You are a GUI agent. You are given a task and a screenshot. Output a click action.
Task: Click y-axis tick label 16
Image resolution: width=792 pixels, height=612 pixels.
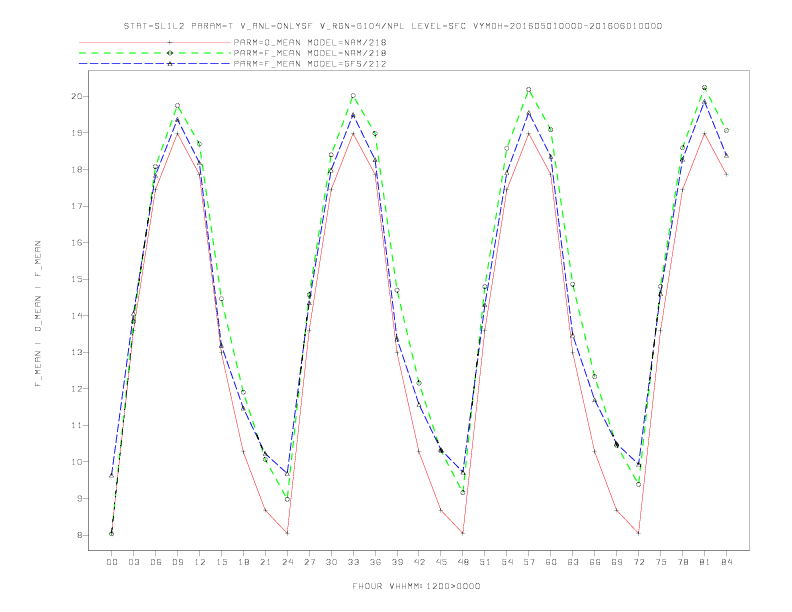pyautogui.click(x=77, y=242)
